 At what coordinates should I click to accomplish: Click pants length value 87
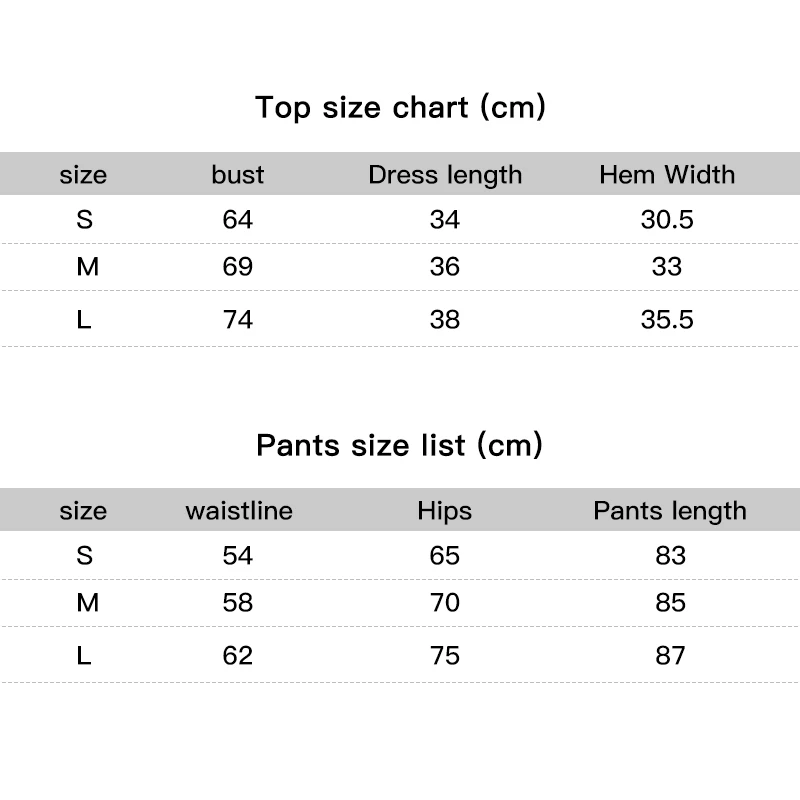(x=670, y=656)
